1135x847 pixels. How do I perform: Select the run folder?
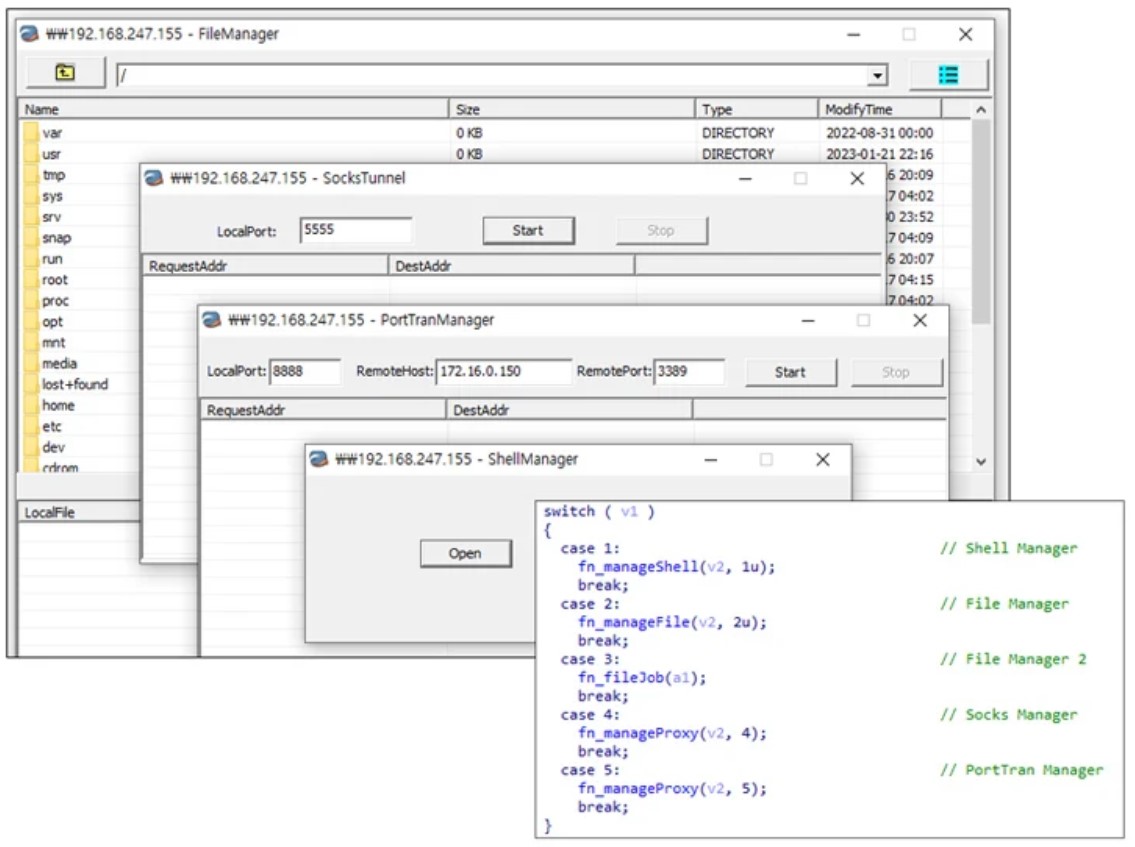coord(52,259)
